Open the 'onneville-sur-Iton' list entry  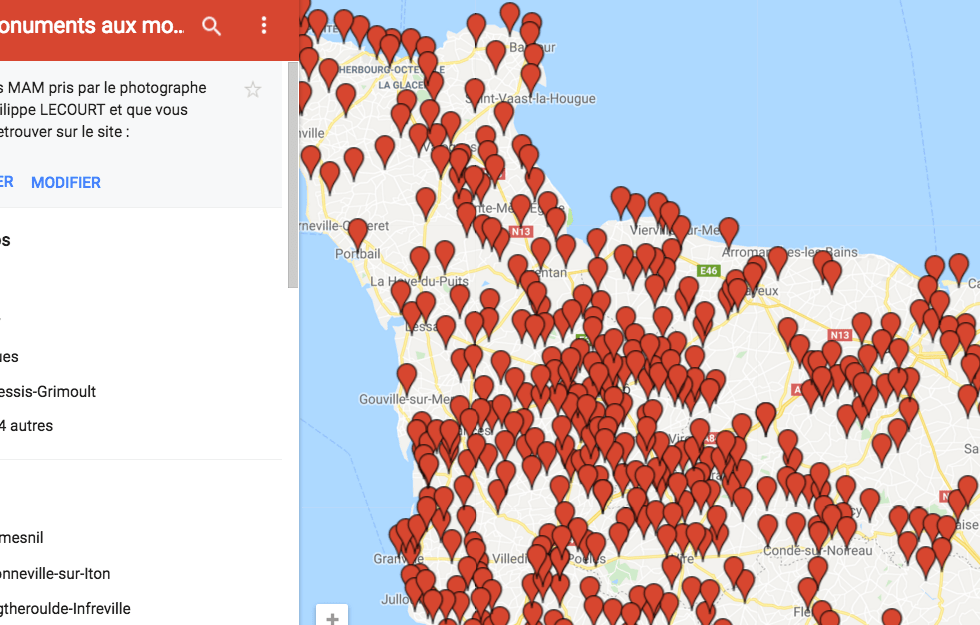(55, 573)
